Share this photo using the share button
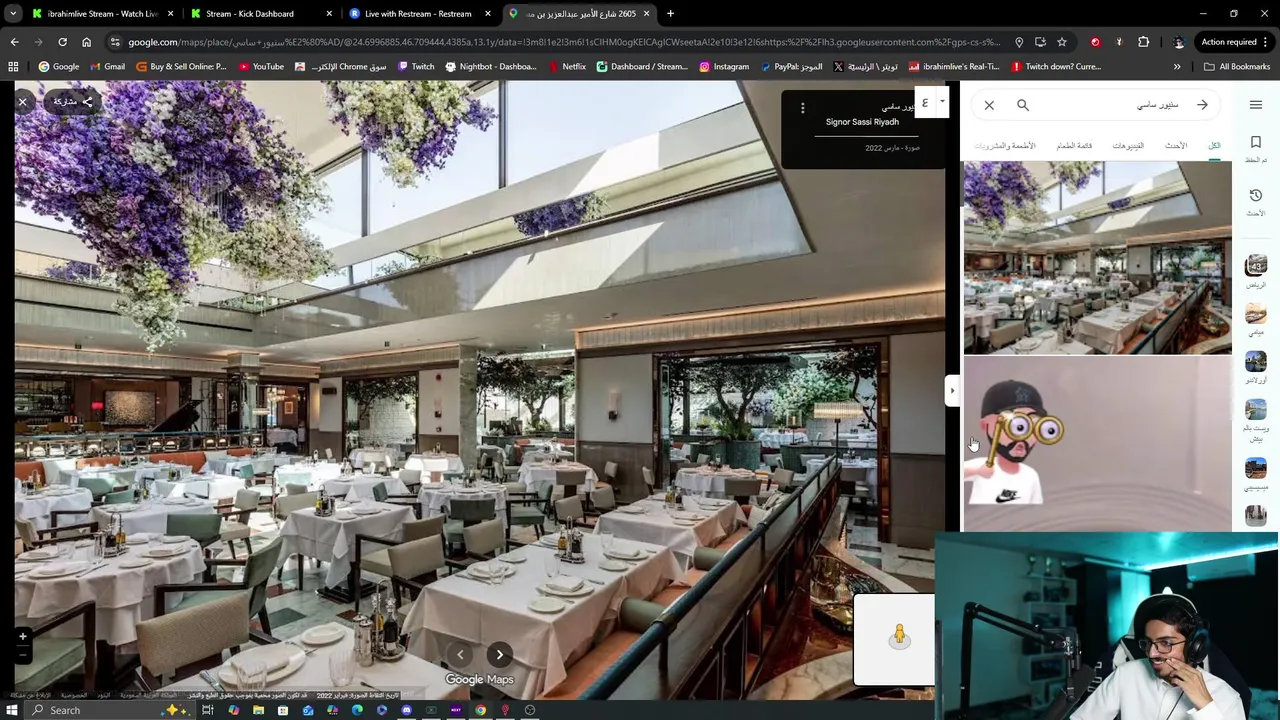This screenshot has width=1280, height=720. (73, 102)
